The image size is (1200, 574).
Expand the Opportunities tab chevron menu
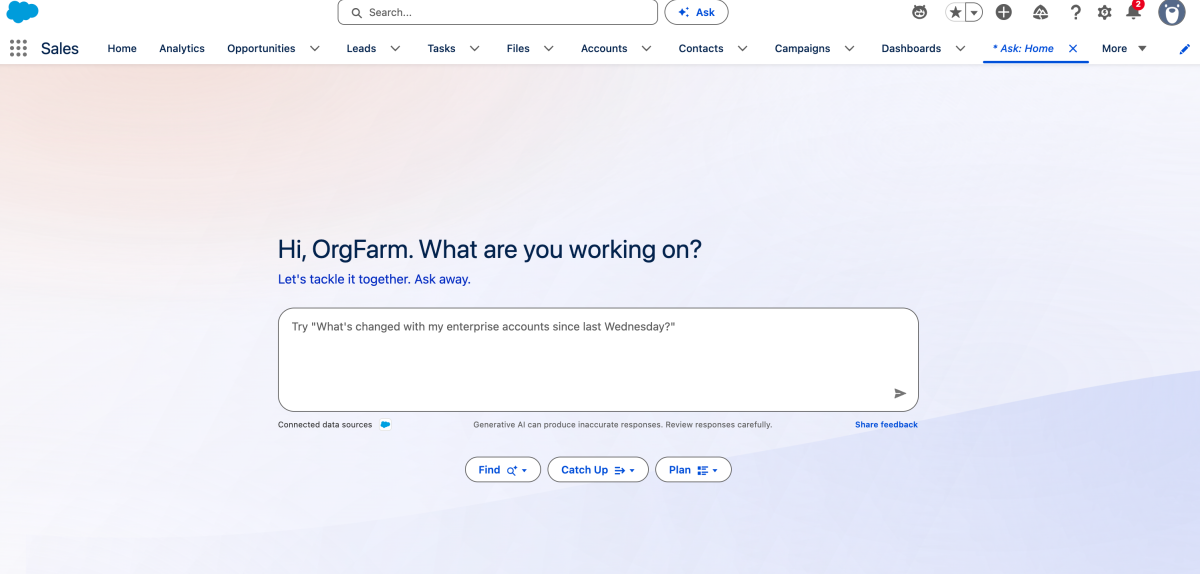[314, 48]
